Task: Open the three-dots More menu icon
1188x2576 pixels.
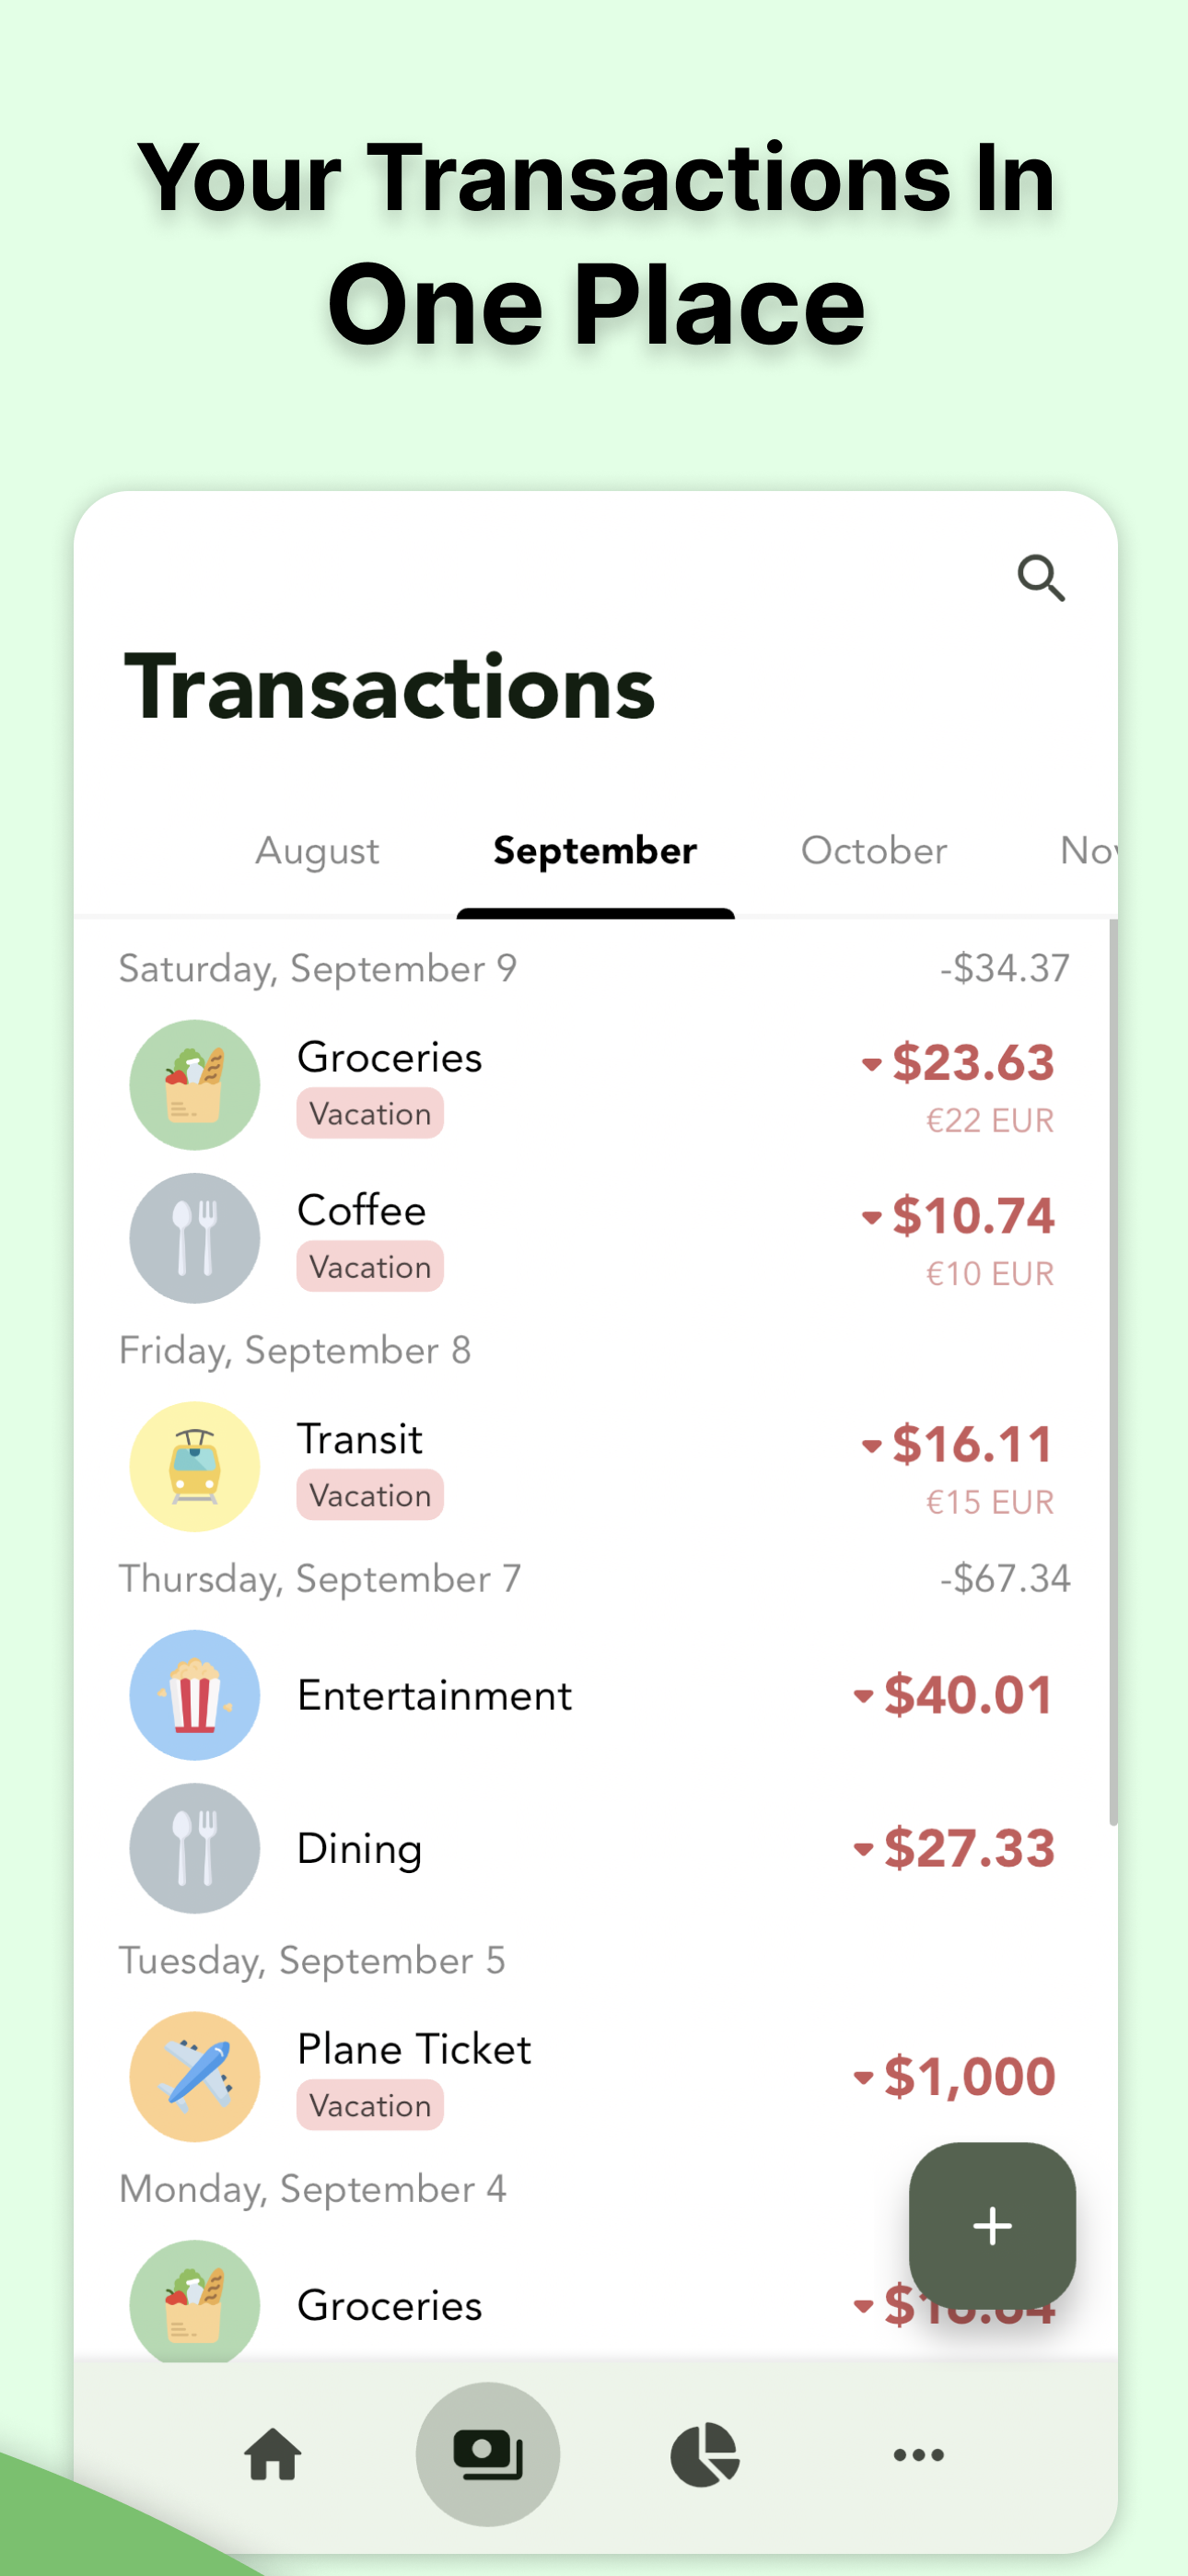Action: coord(919,2454)
